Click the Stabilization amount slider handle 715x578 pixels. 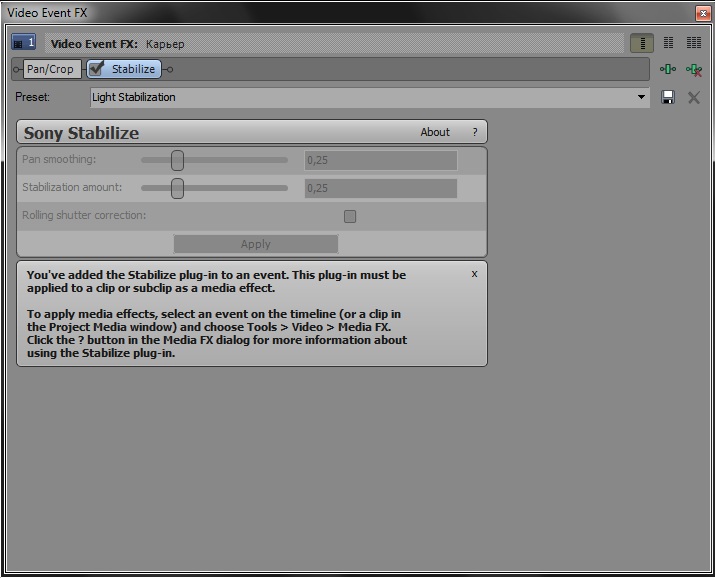[x=177, y=188]
